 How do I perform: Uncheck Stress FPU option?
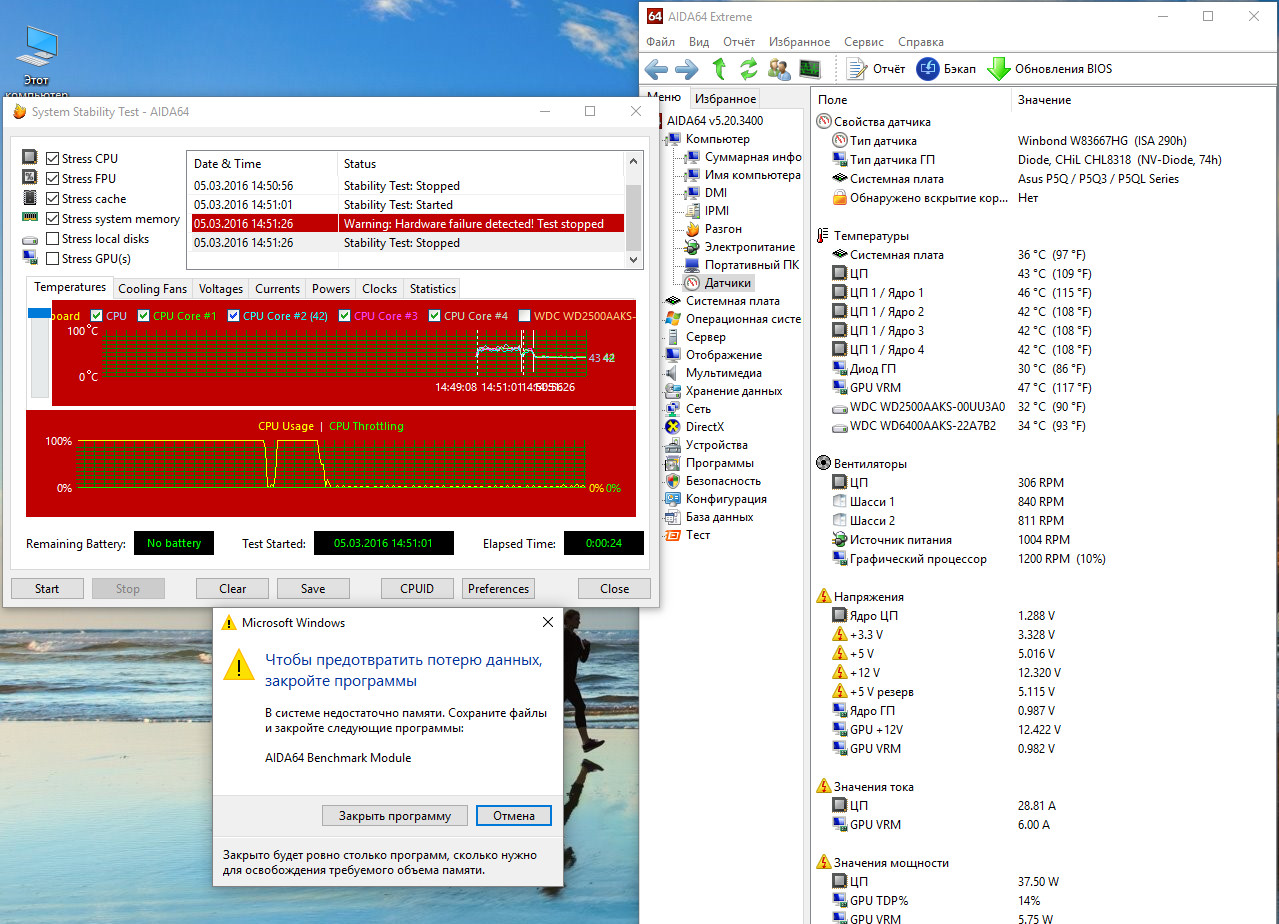(53, 179)
